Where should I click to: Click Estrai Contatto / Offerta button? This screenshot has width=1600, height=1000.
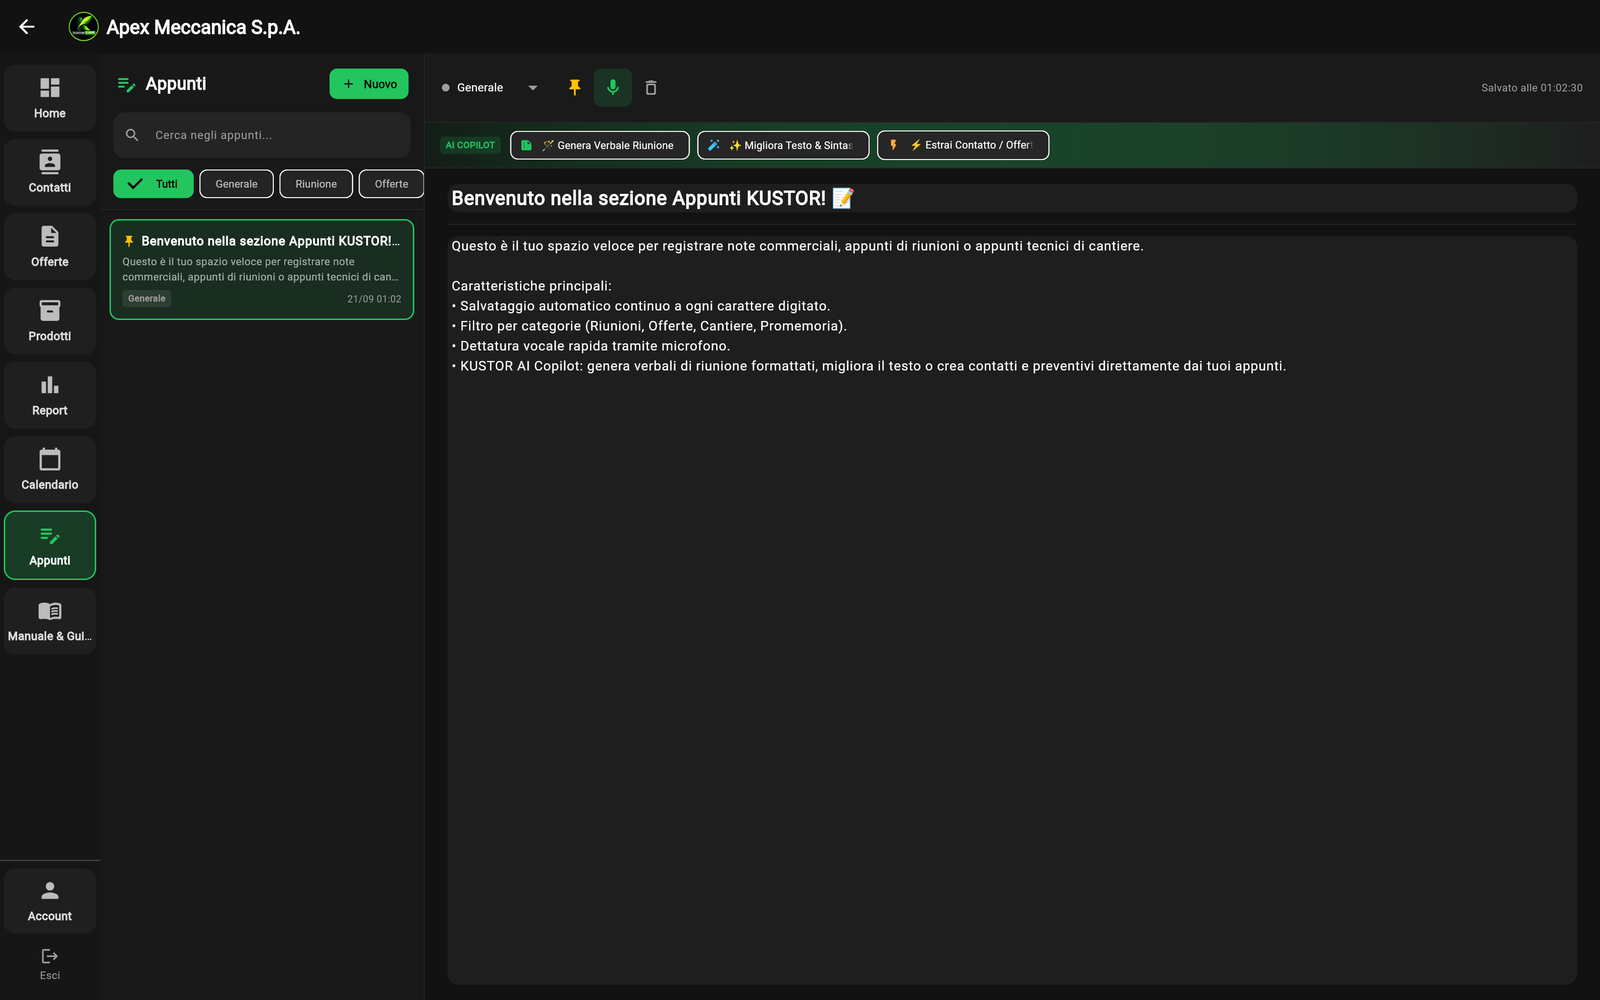[x=963, y=145]
